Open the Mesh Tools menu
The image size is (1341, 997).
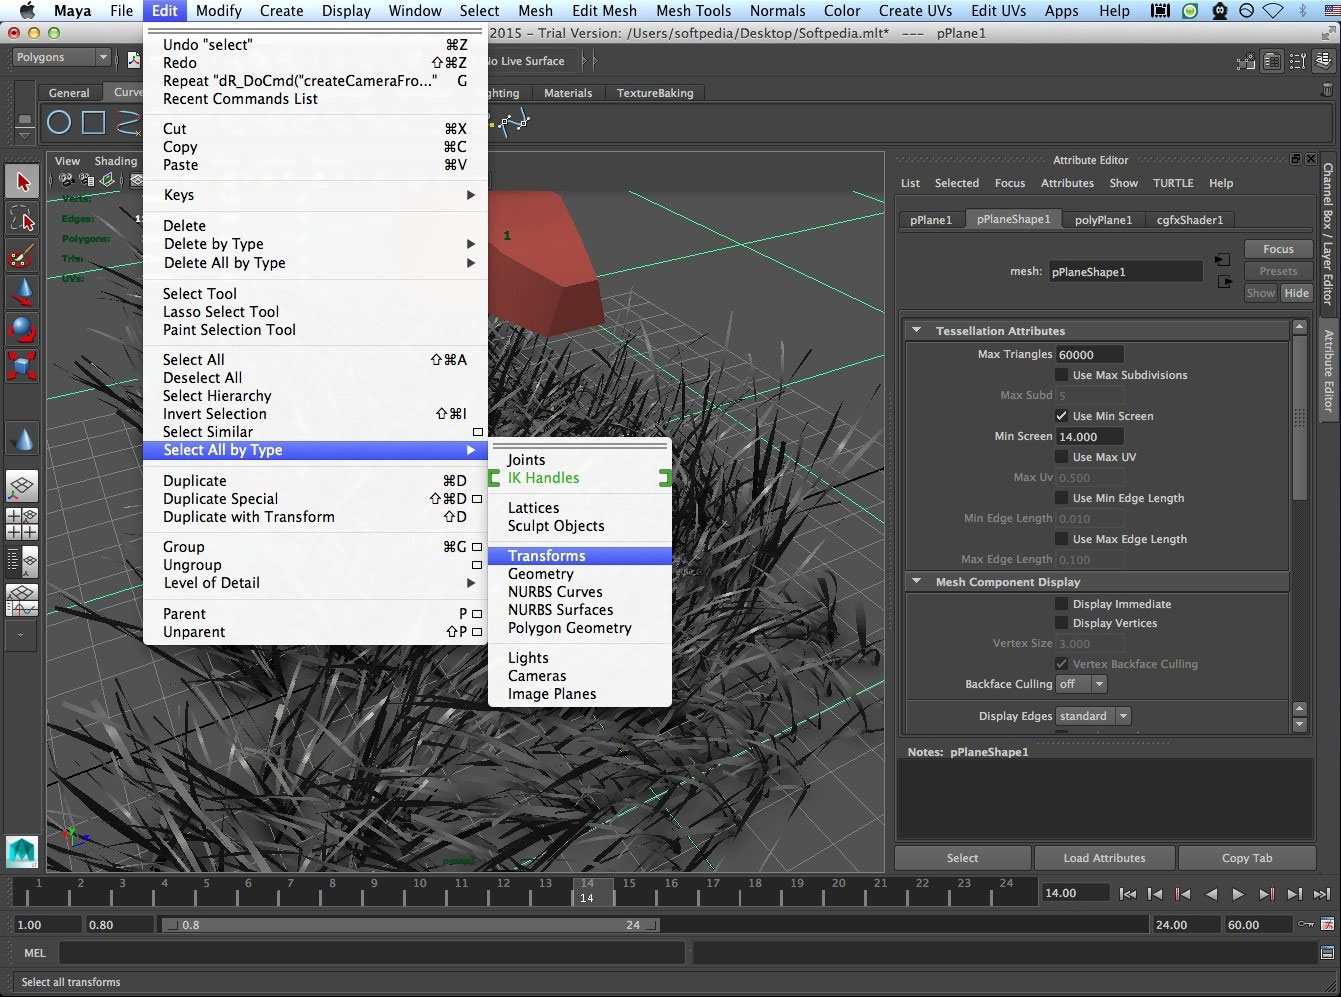pyautogui.click(x=693, y=11)
